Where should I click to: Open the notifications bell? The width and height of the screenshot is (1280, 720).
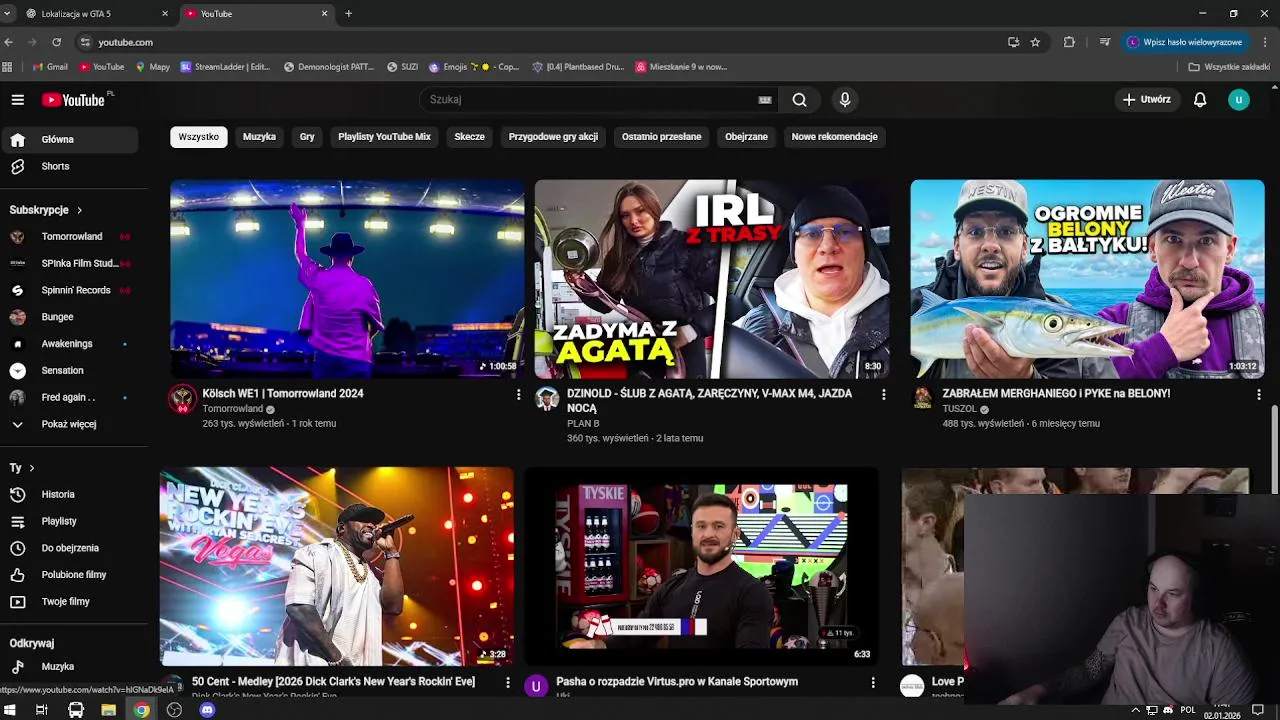[1200, 99]
